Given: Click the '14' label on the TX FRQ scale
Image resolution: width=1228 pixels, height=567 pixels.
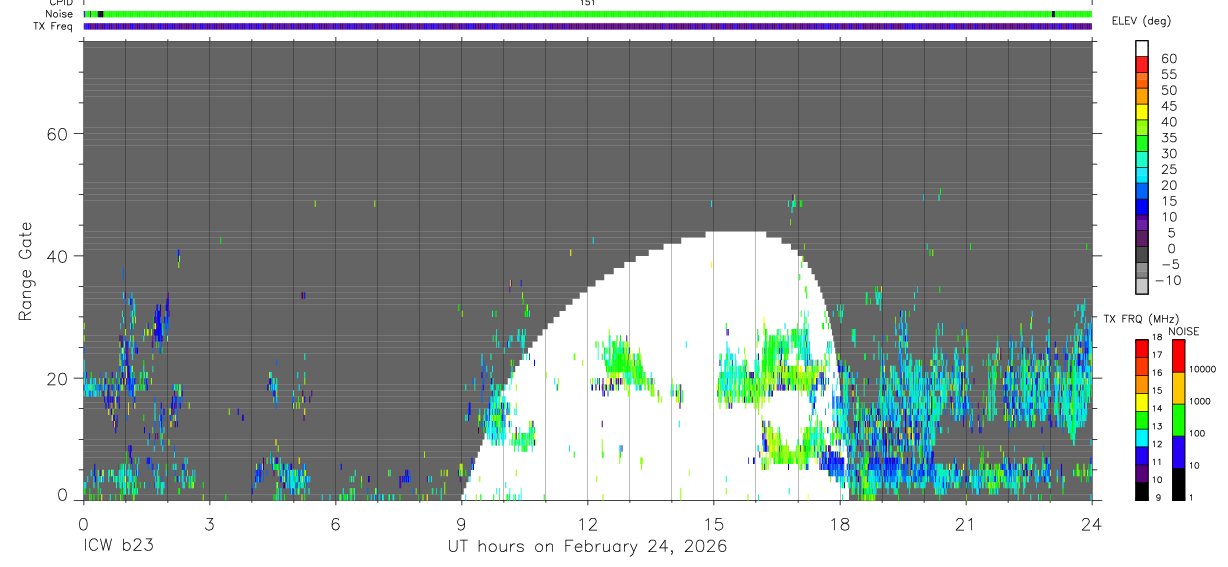Looking at the screenshot, I should click(x=1156, y=408).
